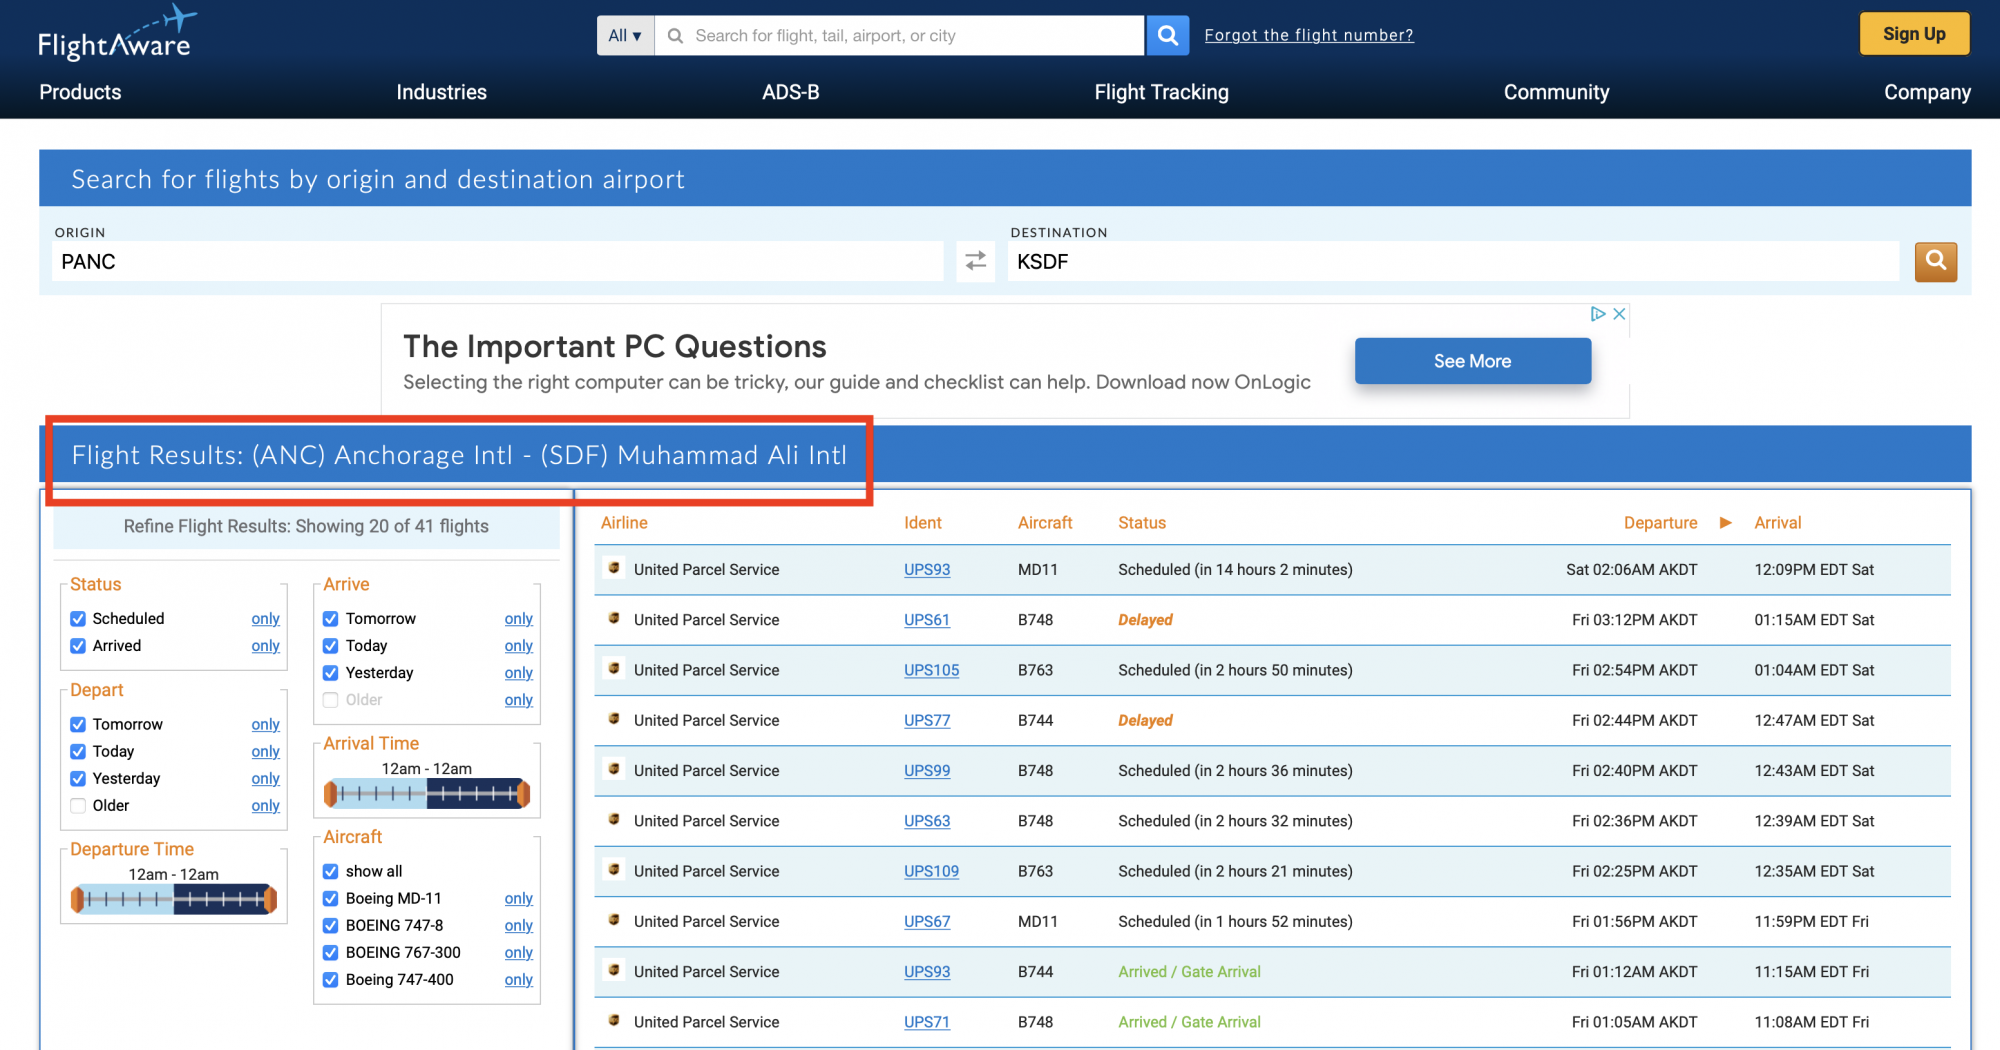Close the advertisement with X icon

point(1619,314)
